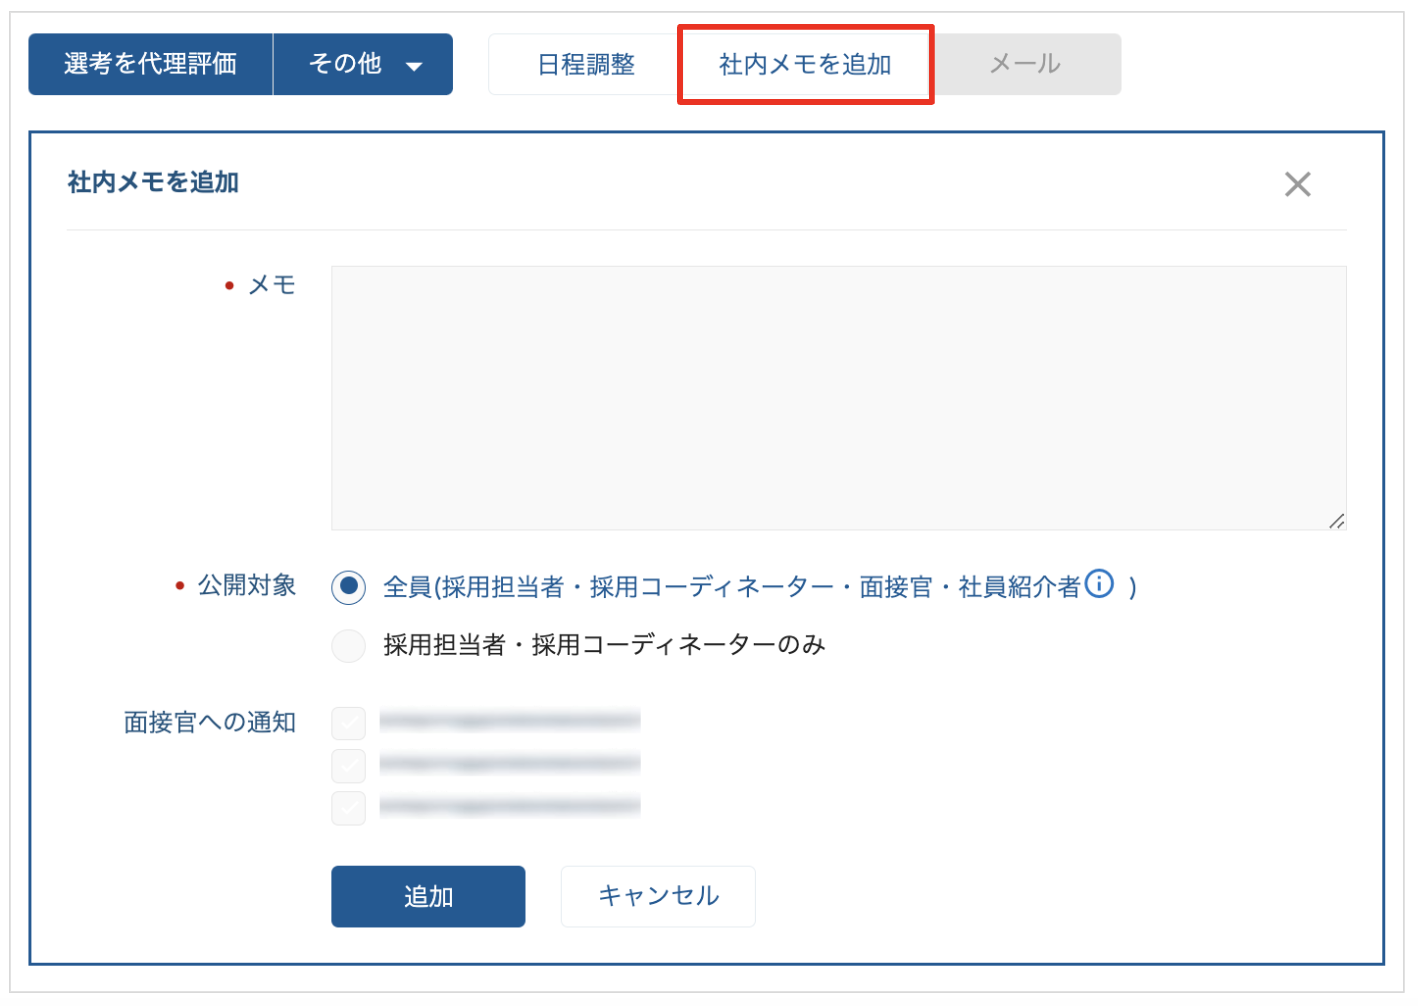
Task: Select the 全員 visibility radio option
Action: pos(348,587)
